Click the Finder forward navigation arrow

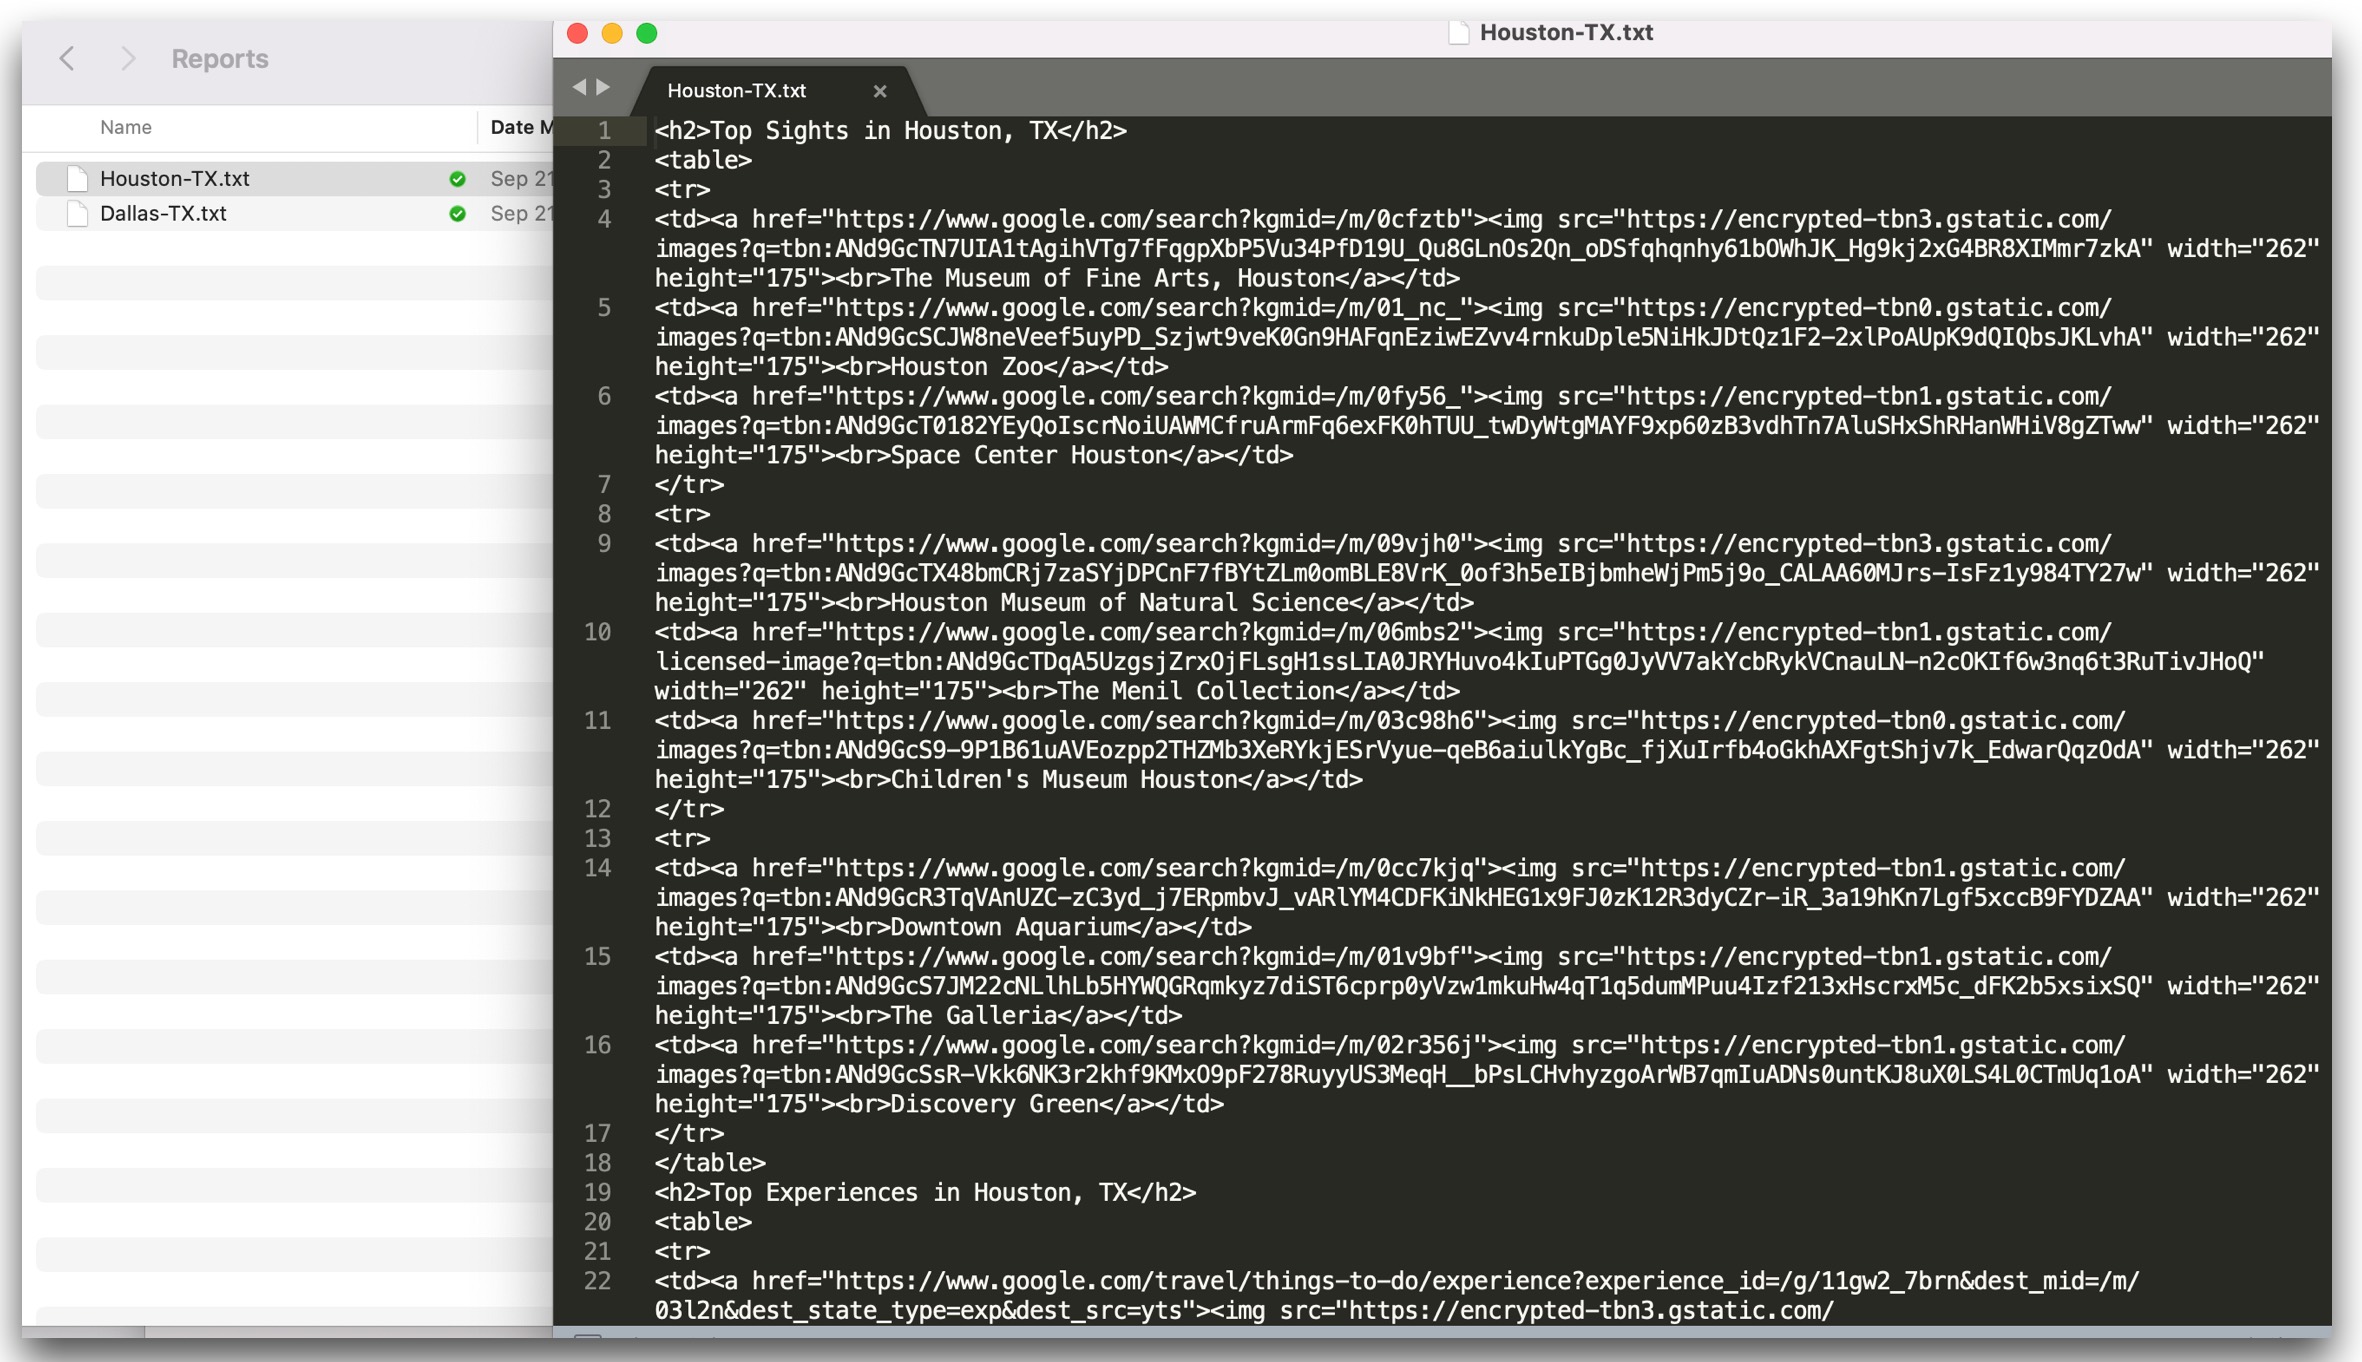click(x=127, y=59)
